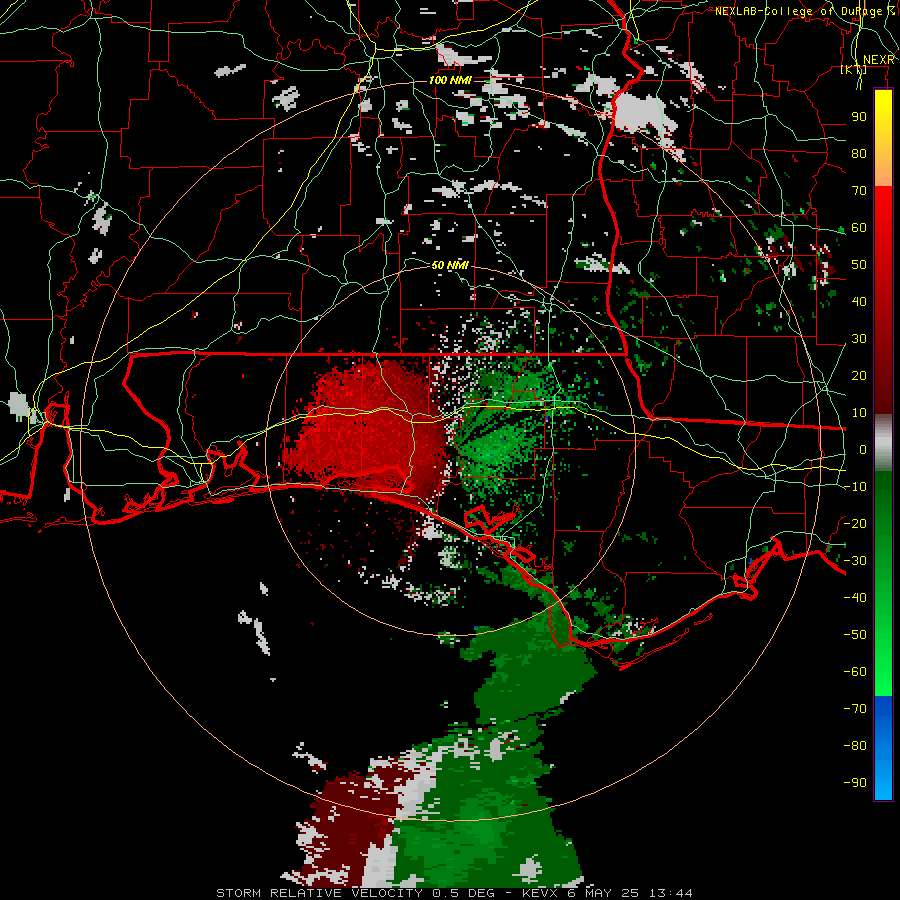Viewport: 900px width, 900px height.
Task: Click the NEXR label at top right
Action: [879, 60]
